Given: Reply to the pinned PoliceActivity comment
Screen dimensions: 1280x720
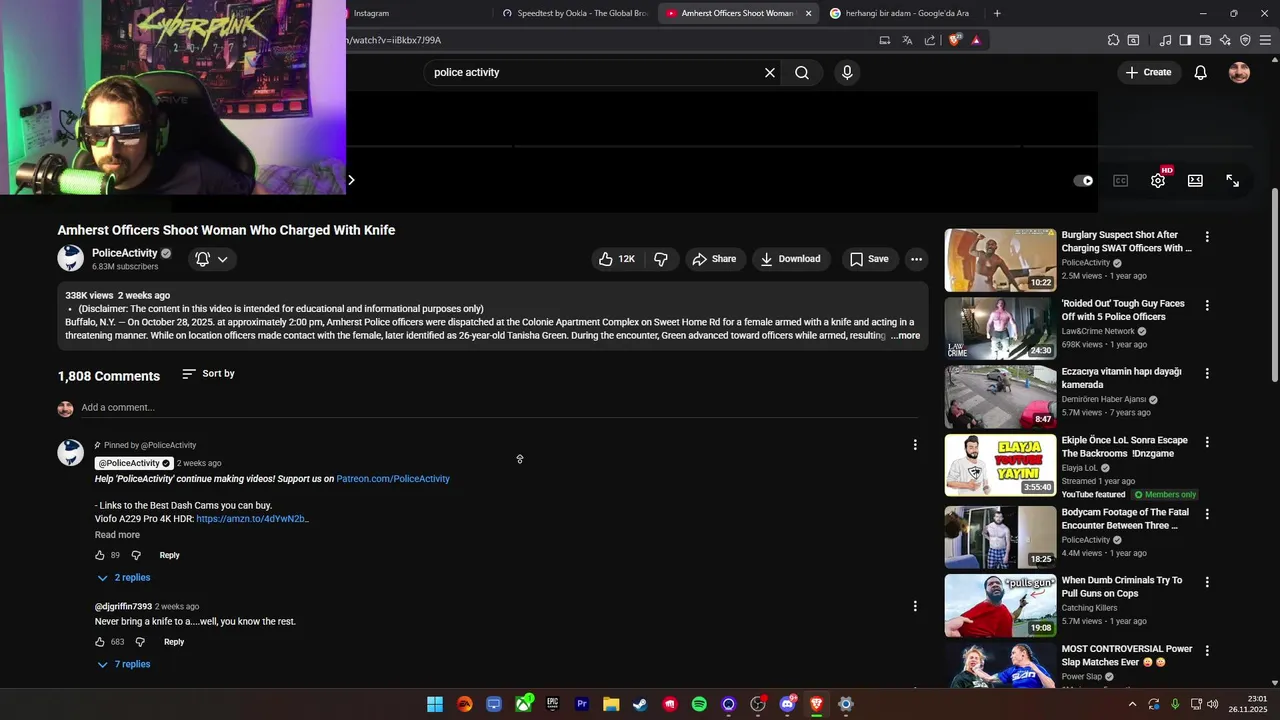Looking at the screenshot, I should (x=170, y=555).
